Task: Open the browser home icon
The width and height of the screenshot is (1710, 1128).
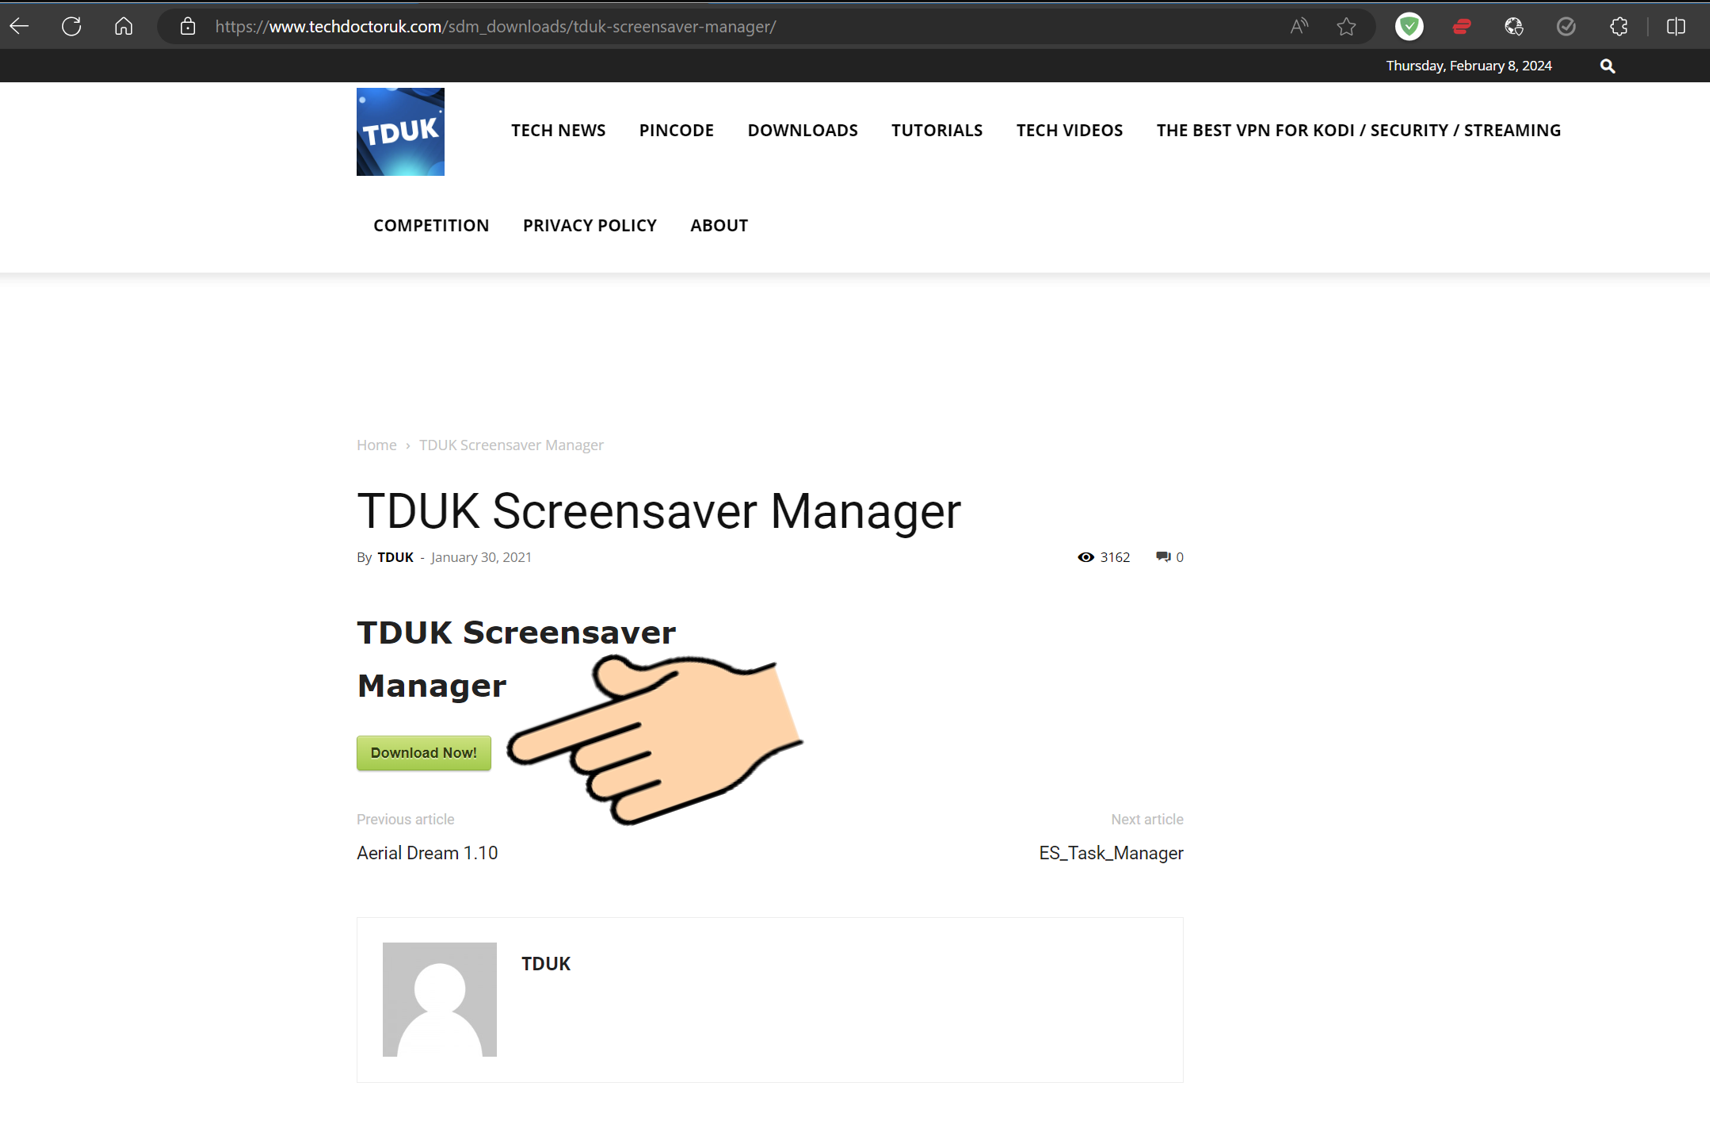Action: pyautogui.click(x=124, y=27)
